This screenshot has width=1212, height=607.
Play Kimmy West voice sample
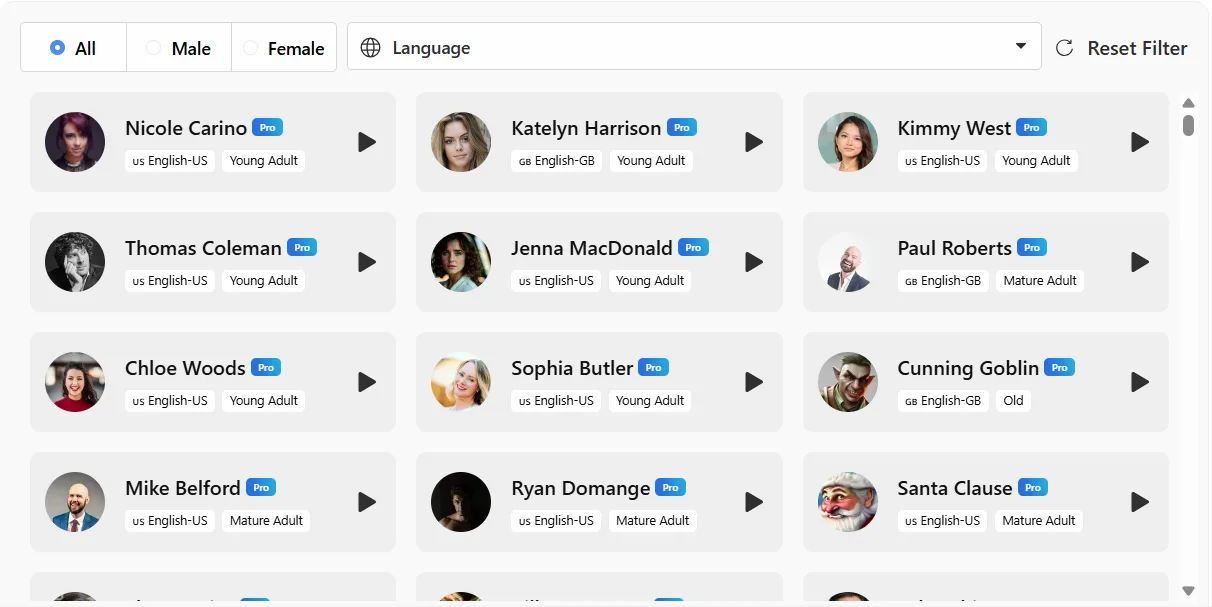click(1140, 142)
